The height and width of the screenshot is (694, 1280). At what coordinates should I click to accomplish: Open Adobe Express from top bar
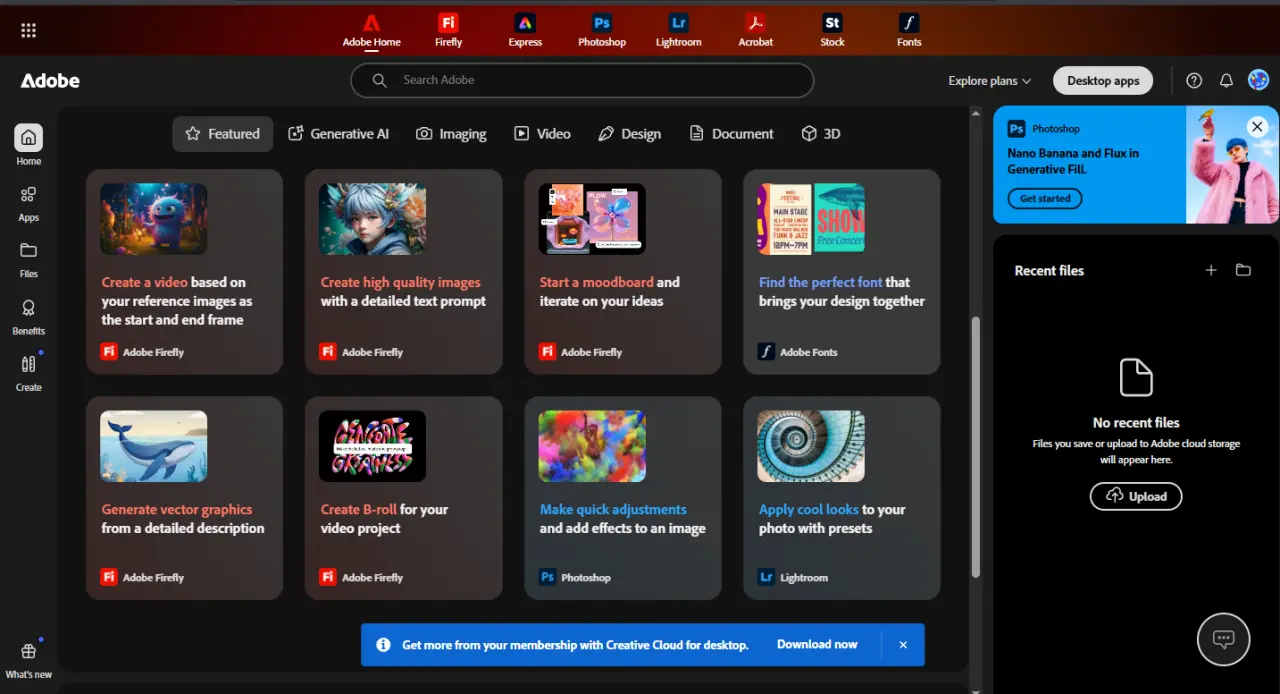tap(525, 30)
